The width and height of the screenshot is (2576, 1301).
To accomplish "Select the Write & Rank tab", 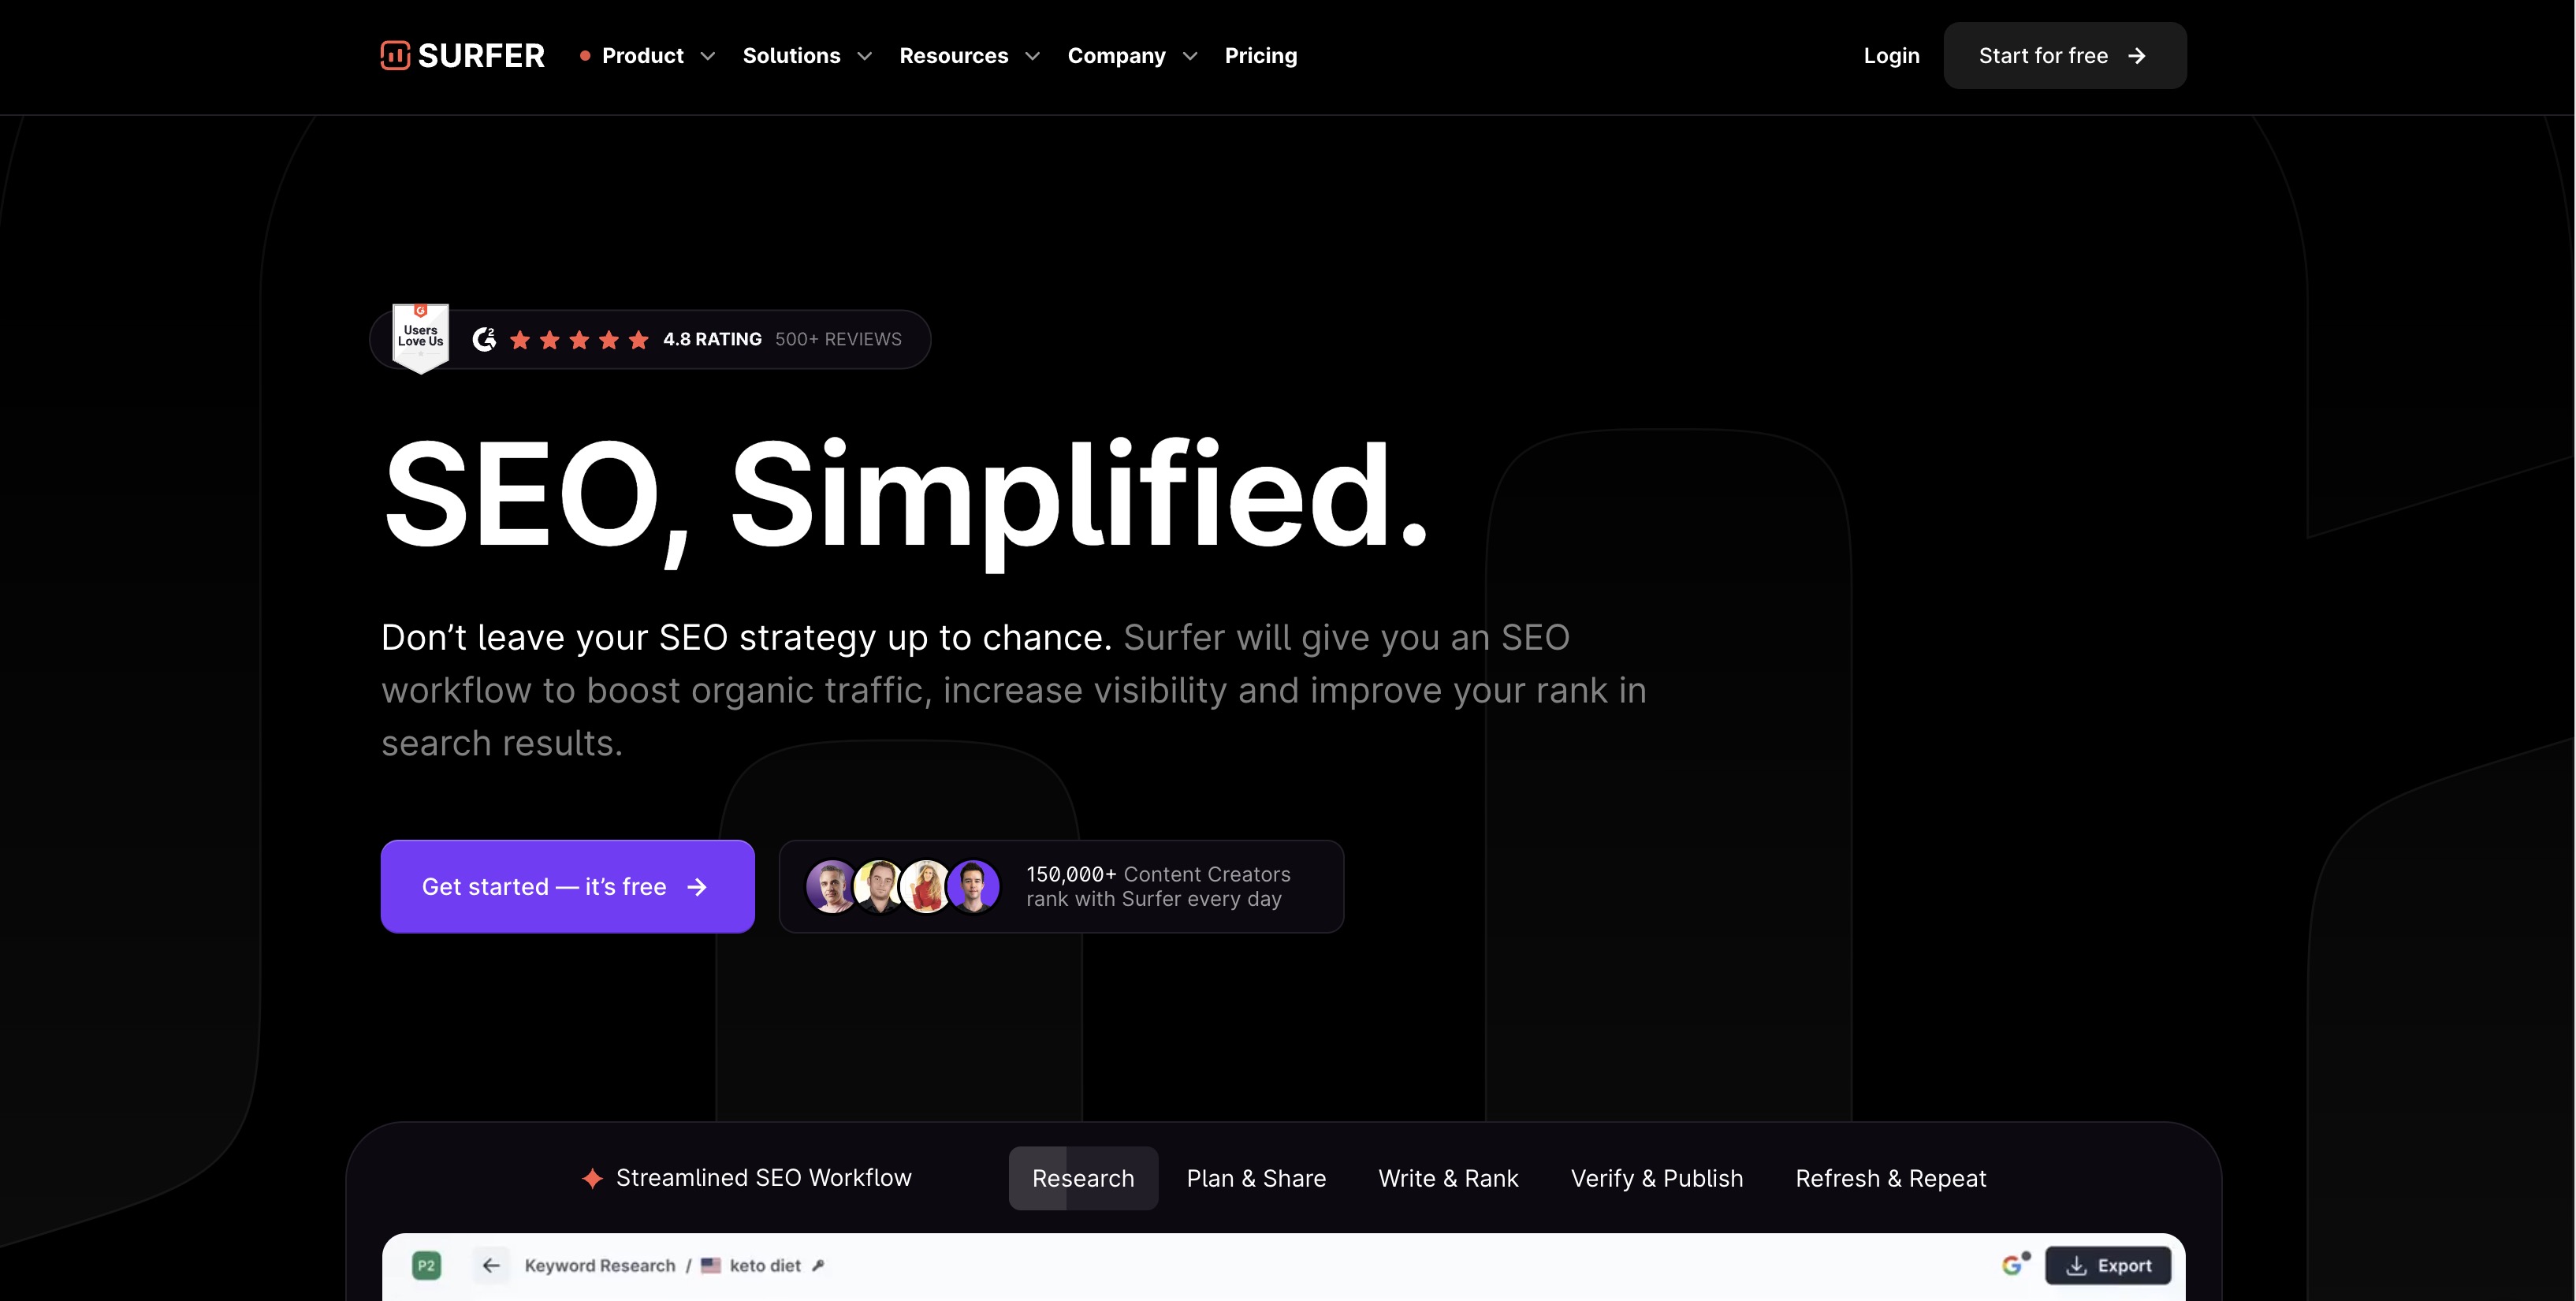I will point(1446,1175).
